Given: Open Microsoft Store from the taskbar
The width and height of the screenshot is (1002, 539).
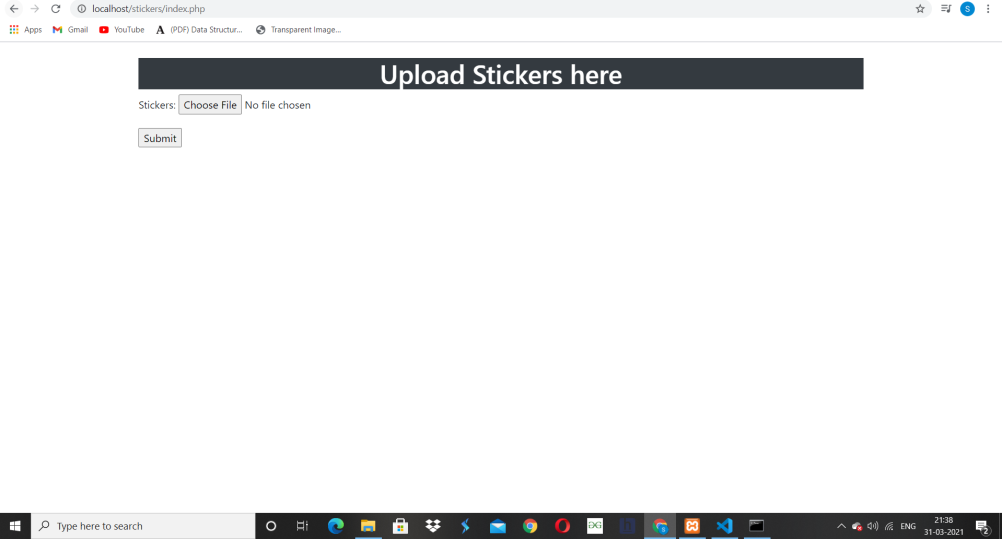Looking at the screenshot, I should click(x=401, y=526).
